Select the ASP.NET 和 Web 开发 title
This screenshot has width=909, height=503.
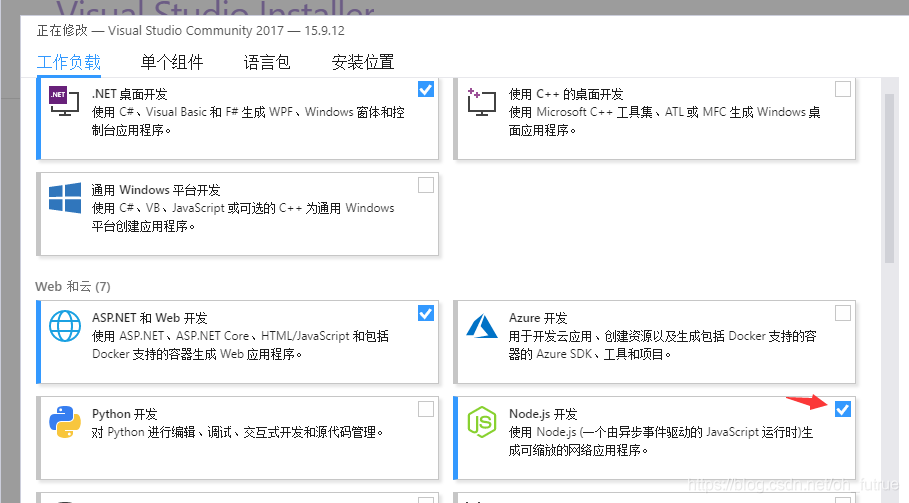150,318
